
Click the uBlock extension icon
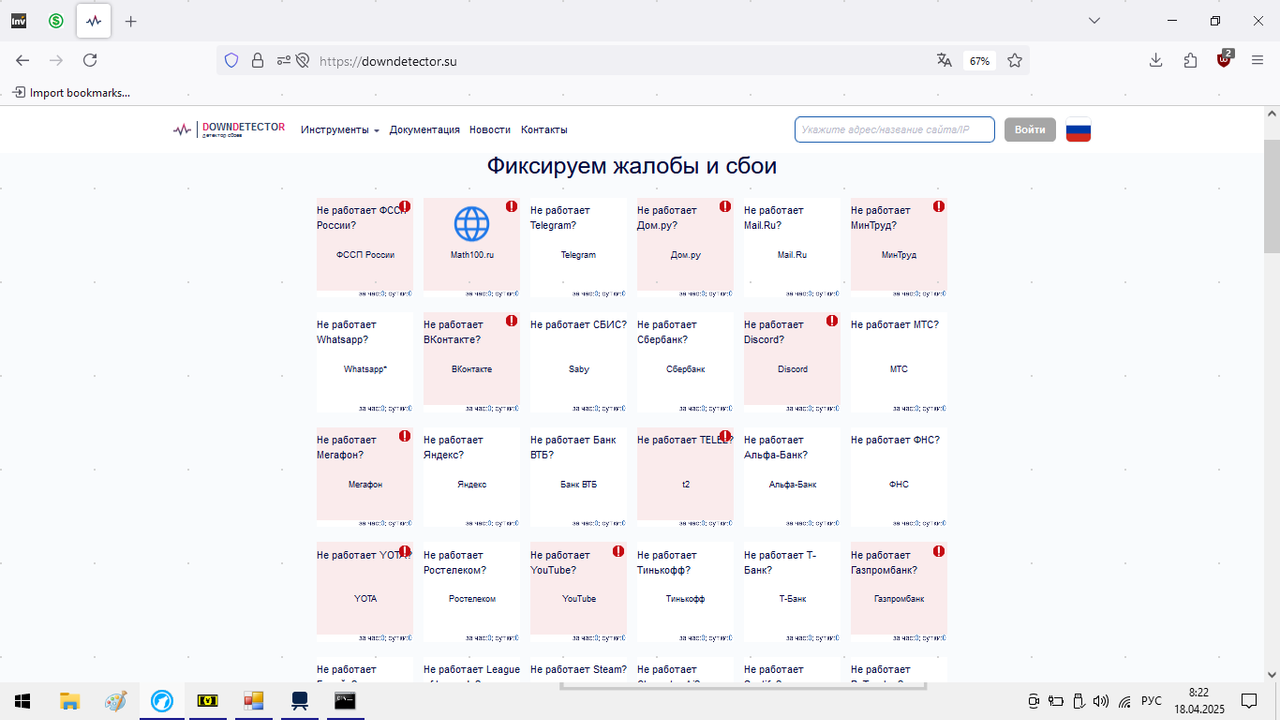point(1224,59)
